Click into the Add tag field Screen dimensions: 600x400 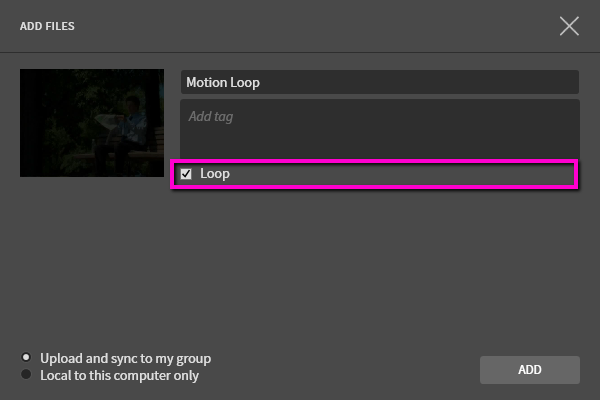pos(380,129)
